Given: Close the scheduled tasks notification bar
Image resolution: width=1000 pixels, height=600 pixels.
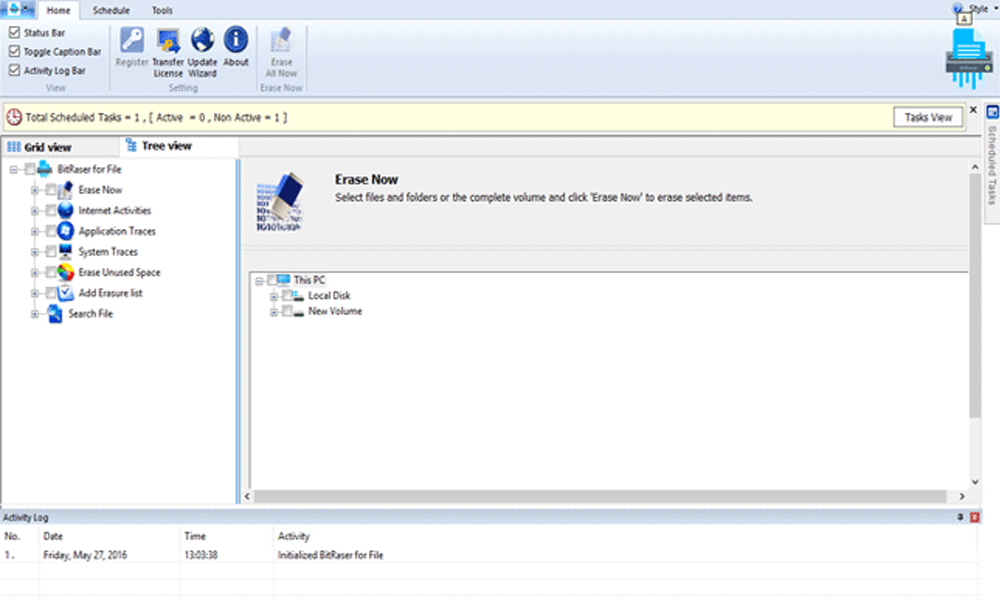Looking at the screenshot, I should (973, 110).
